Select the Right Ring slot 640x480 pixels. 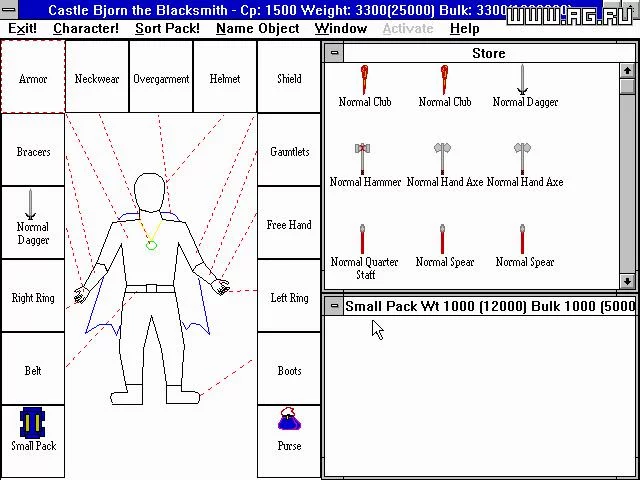[x=33, y=296]
